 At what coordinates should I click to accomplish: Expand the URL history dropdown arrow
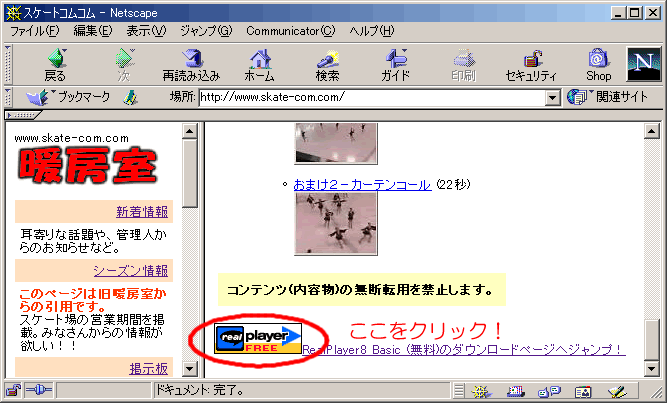click(x=552, y=98)
